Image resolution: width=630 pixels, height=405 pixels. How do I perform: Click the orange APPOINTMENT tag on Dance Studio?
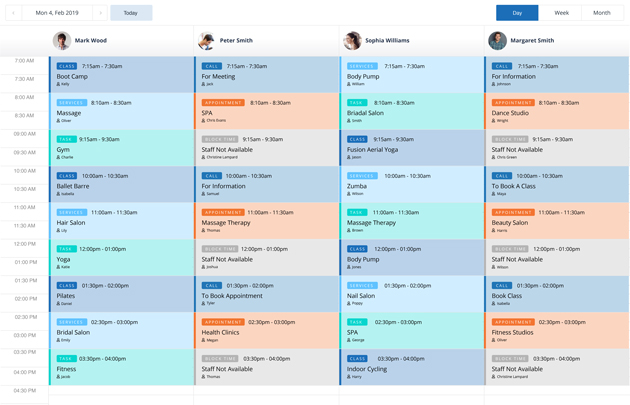pyautogui.click(x=513, y=103)
